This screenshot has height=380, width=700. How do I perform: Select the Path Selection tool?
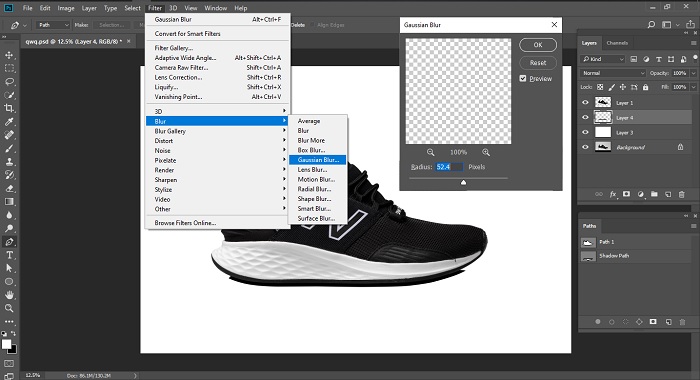[x=9, y=268]
